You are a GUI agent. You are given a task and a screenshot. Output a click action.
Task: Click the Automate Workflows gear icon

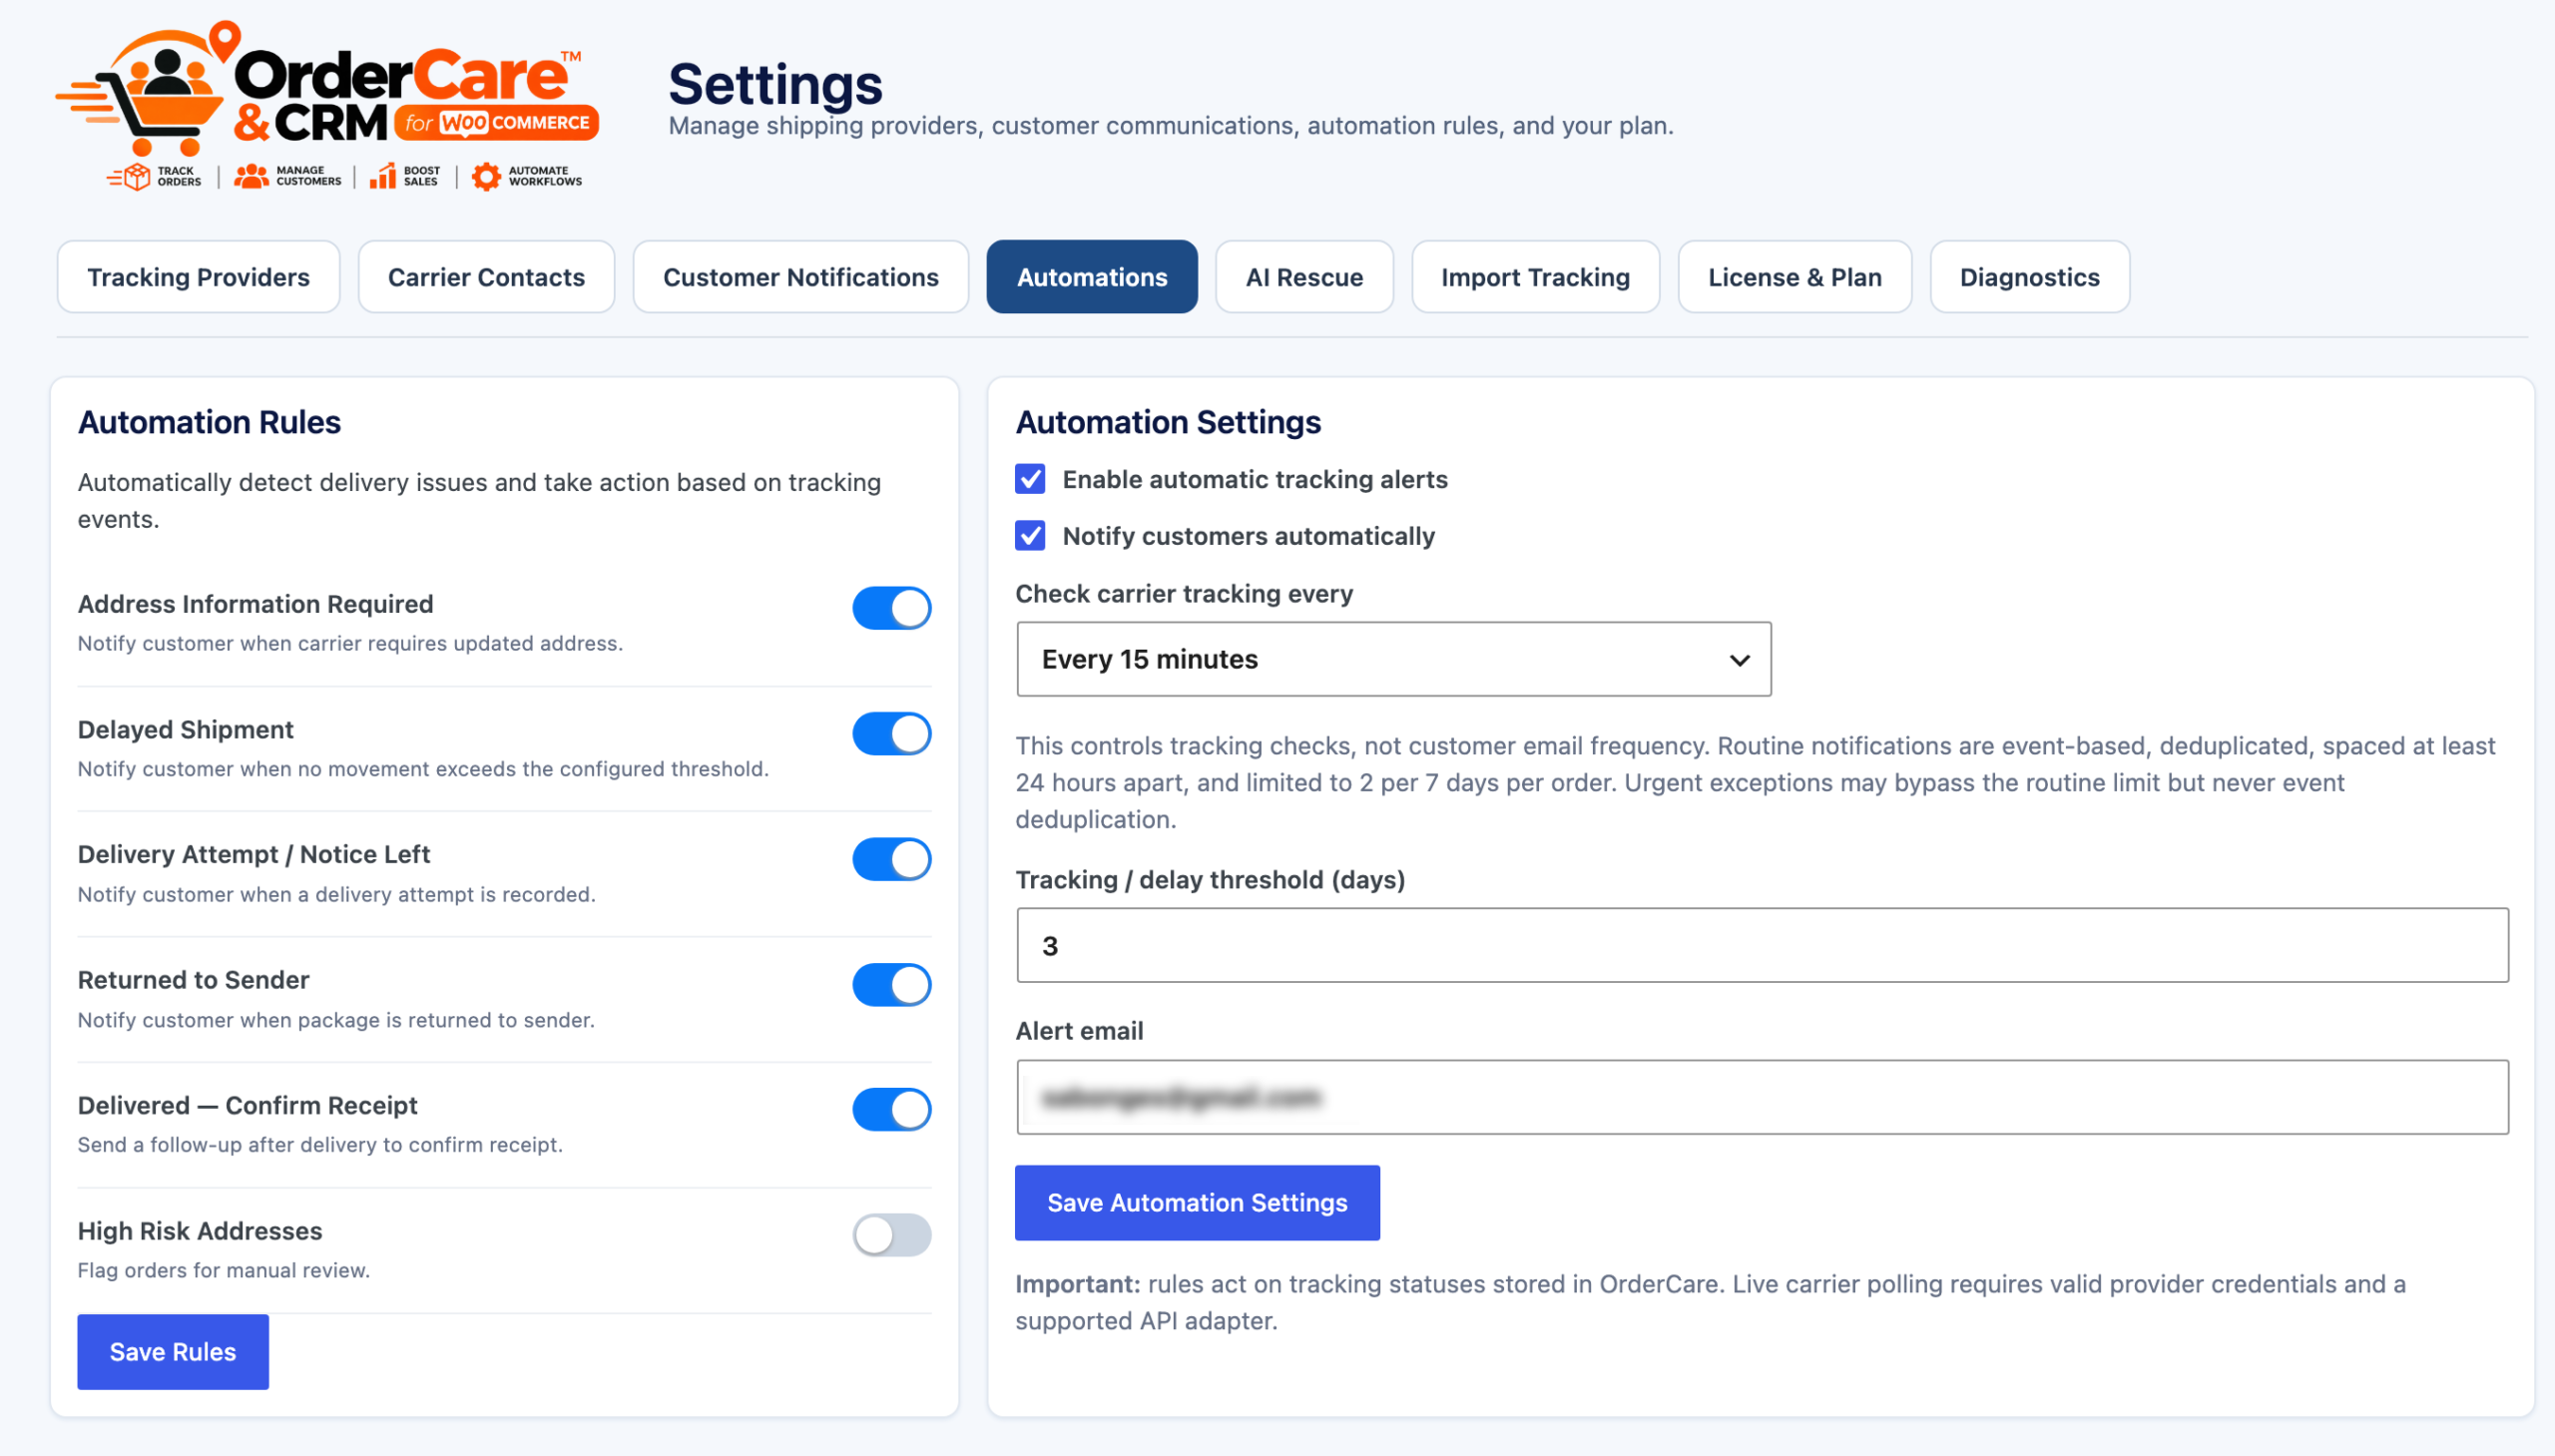tap(486, 176)
